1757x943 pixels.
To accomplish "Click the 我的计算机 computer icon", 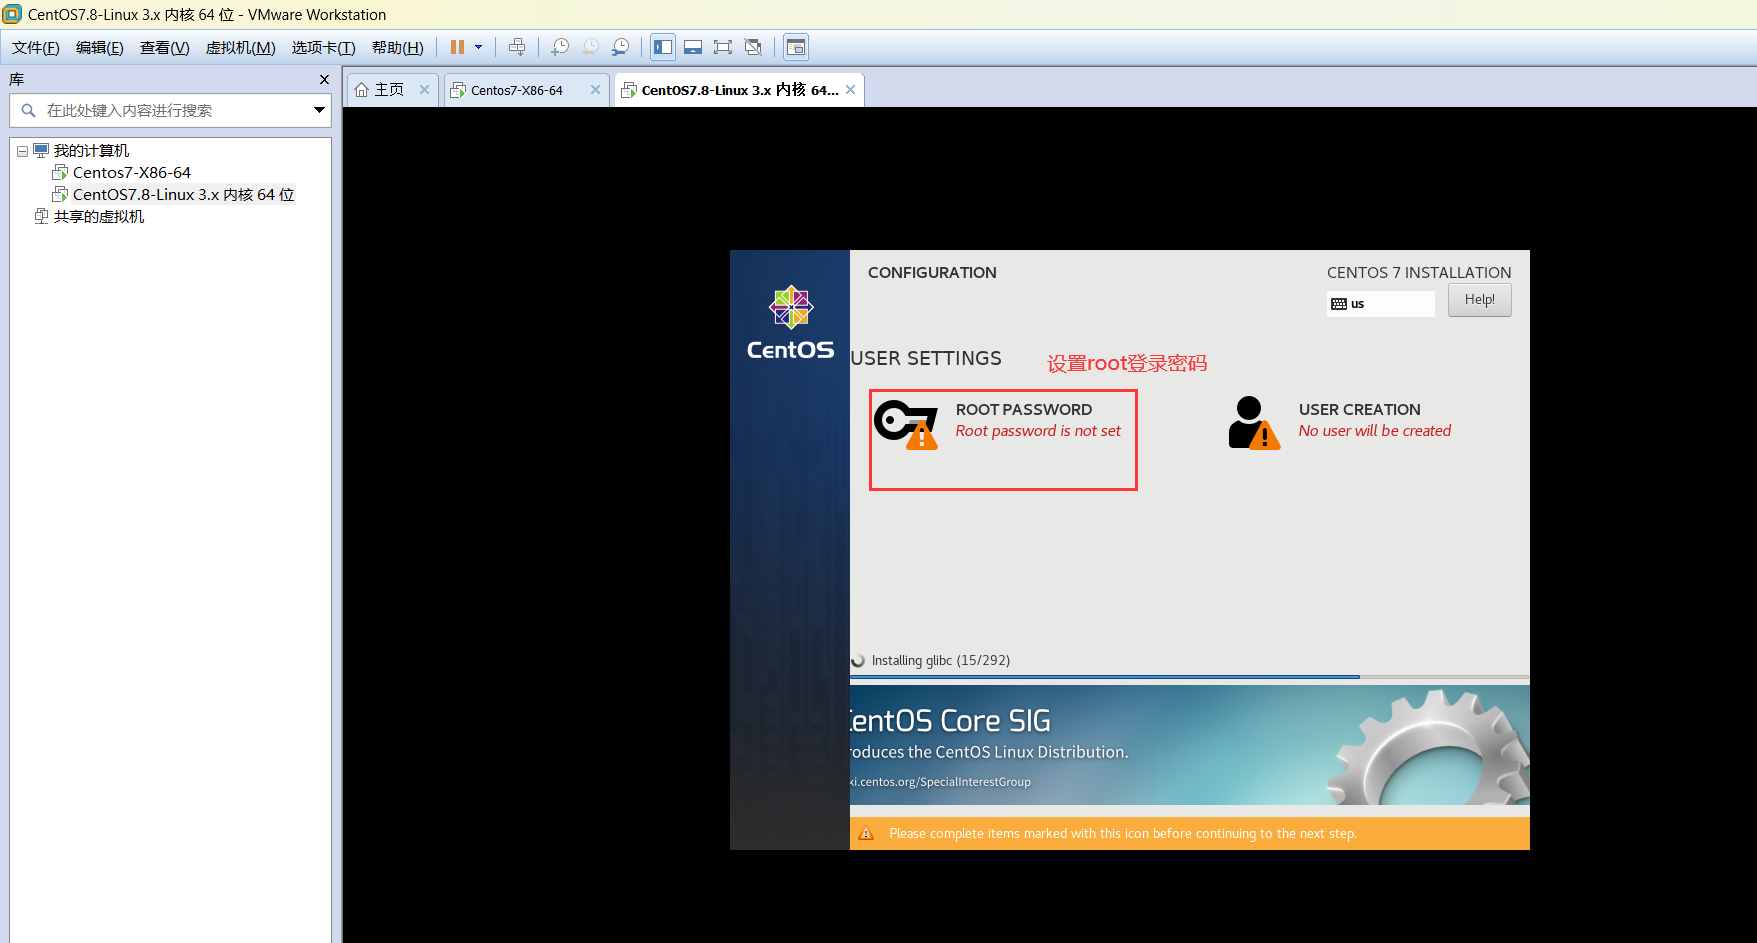I will click(41, 151).
